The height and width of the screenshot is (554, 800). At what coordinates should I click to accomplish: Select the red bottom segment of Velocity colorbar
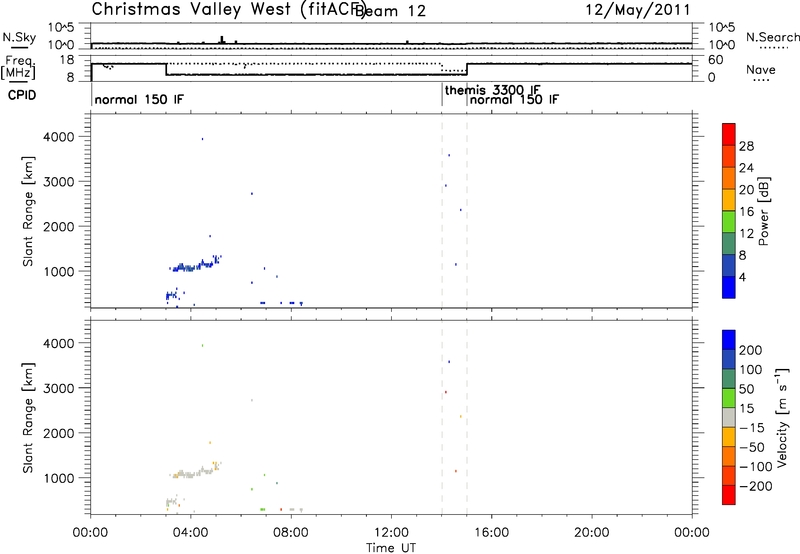point(729,494)
